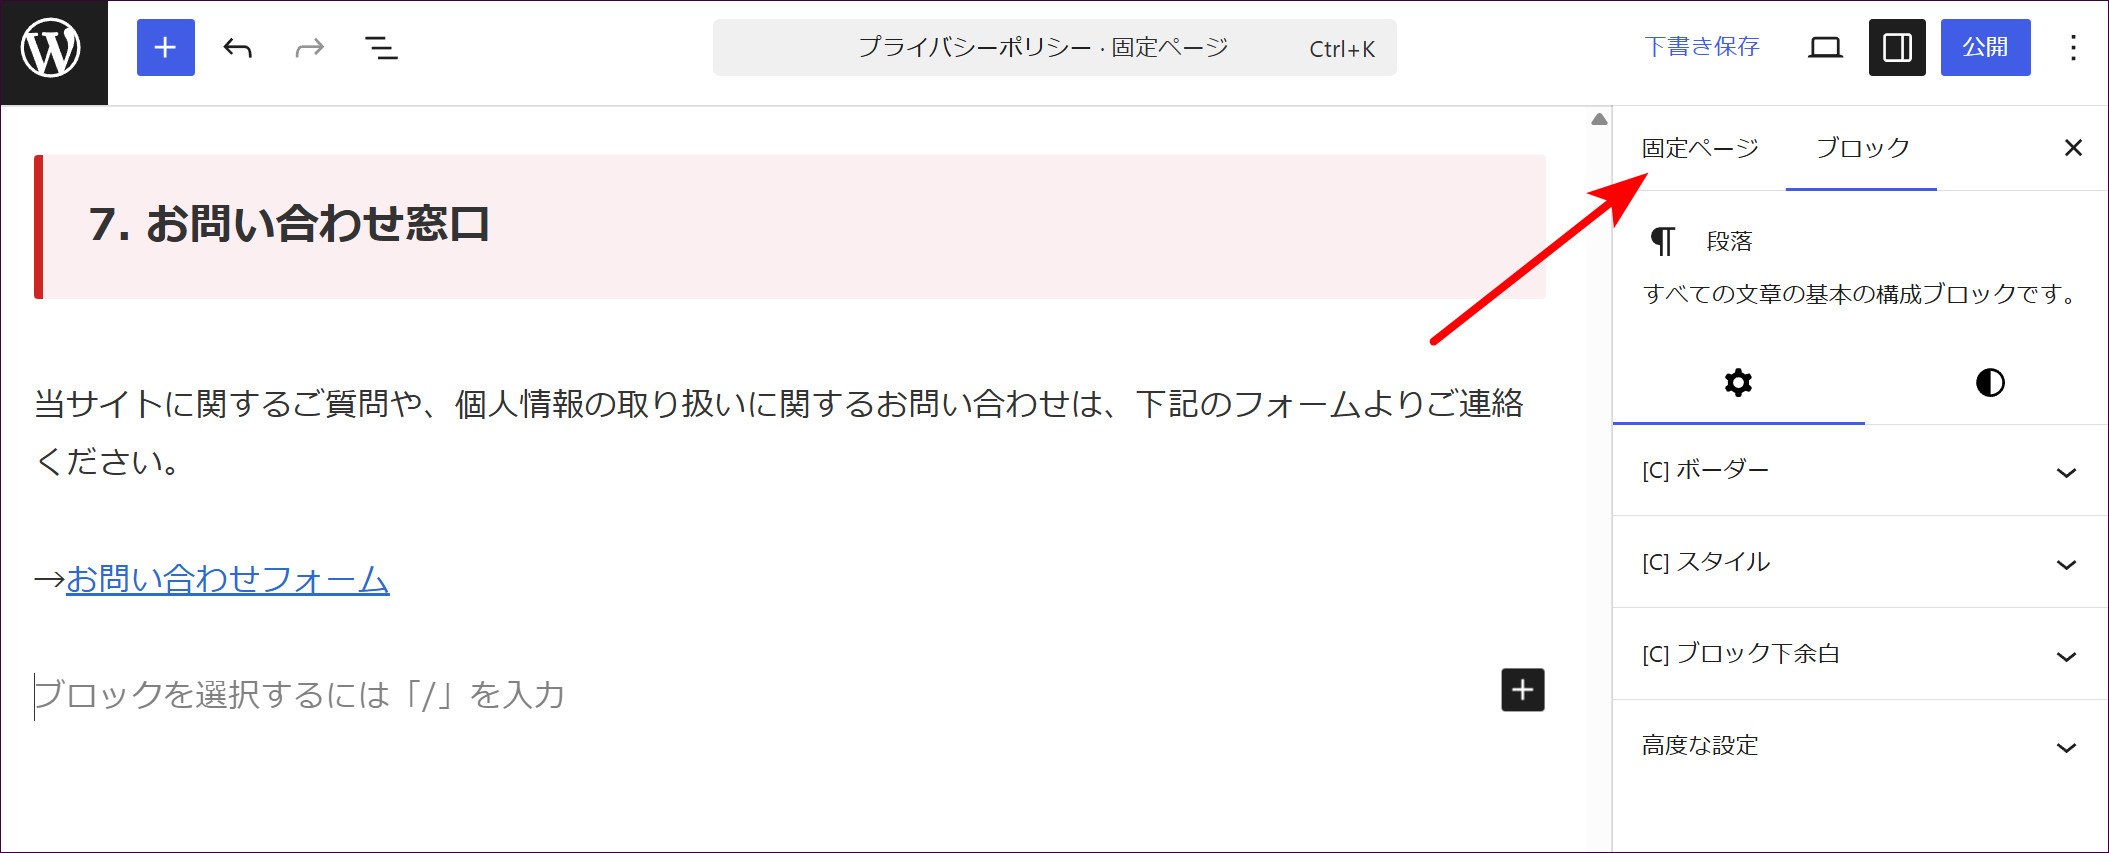Switch to the ブロック tab

pos(1862,148)
